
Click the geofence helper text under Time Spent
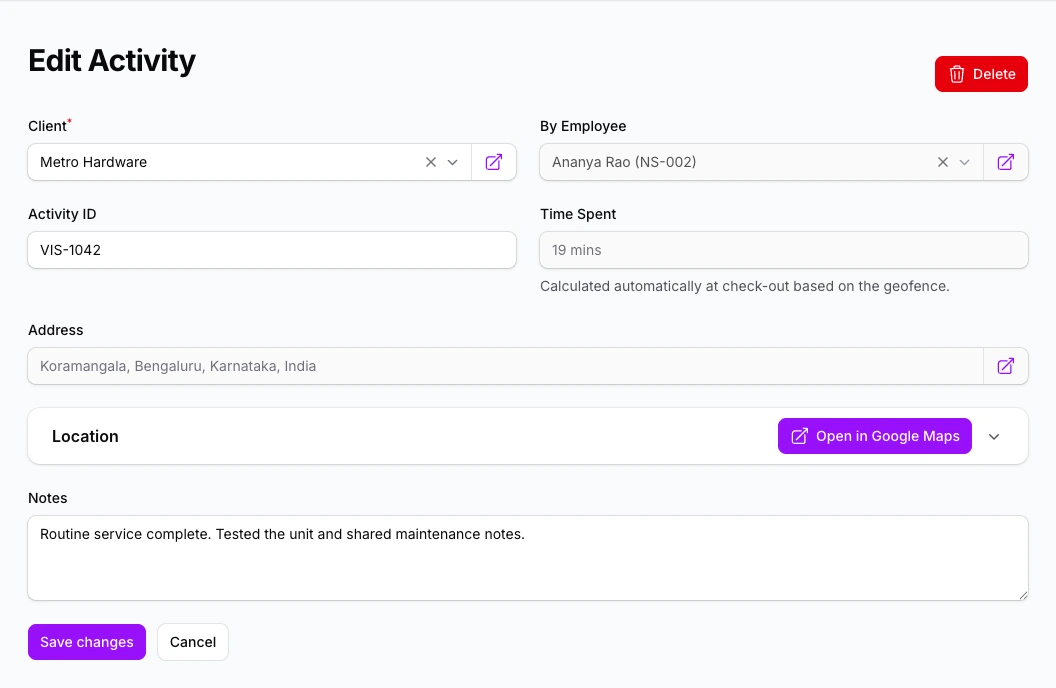coord(745,286)
